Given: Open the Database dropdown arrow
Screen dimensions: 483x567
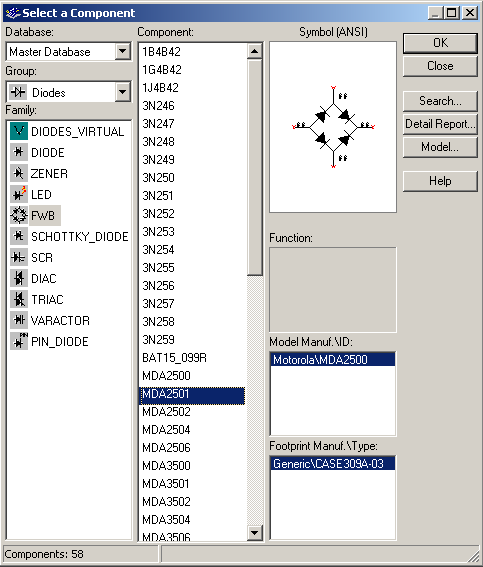Looking at the screenshot, I should pyautogui.click(x=123, y=52).
